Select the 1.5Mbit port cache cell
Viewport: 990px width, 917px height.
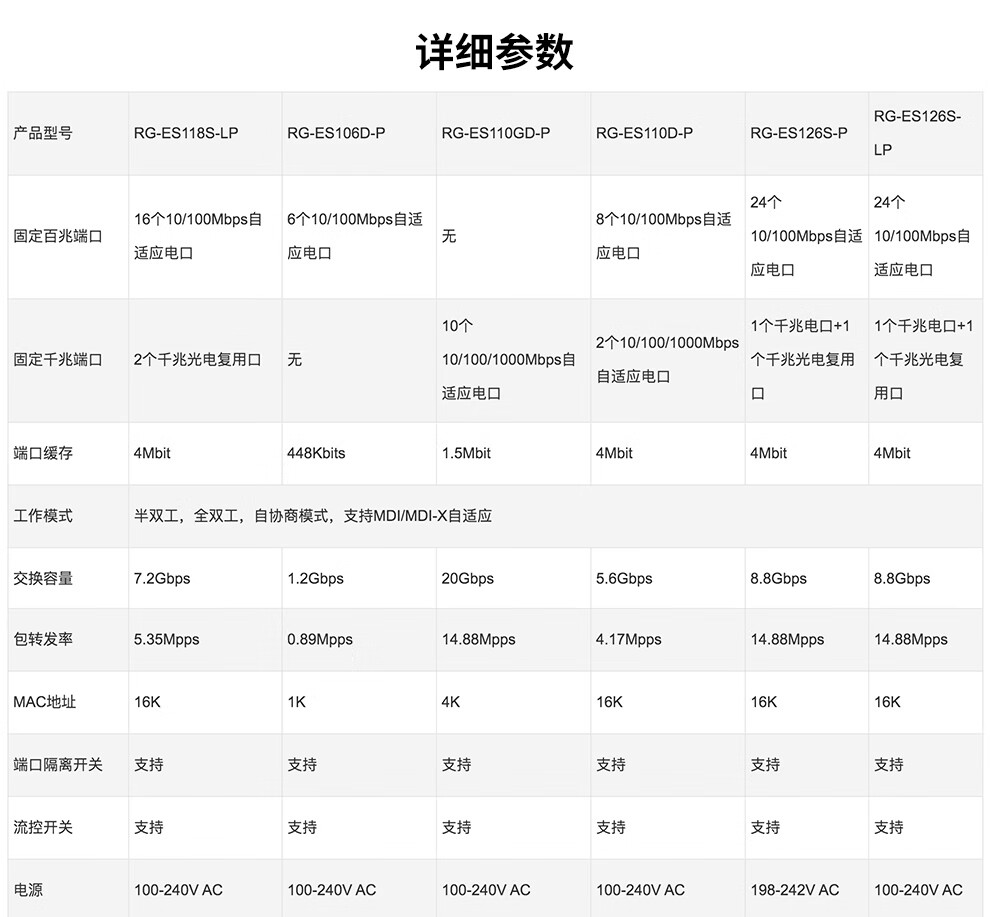[x=466, y=453]
